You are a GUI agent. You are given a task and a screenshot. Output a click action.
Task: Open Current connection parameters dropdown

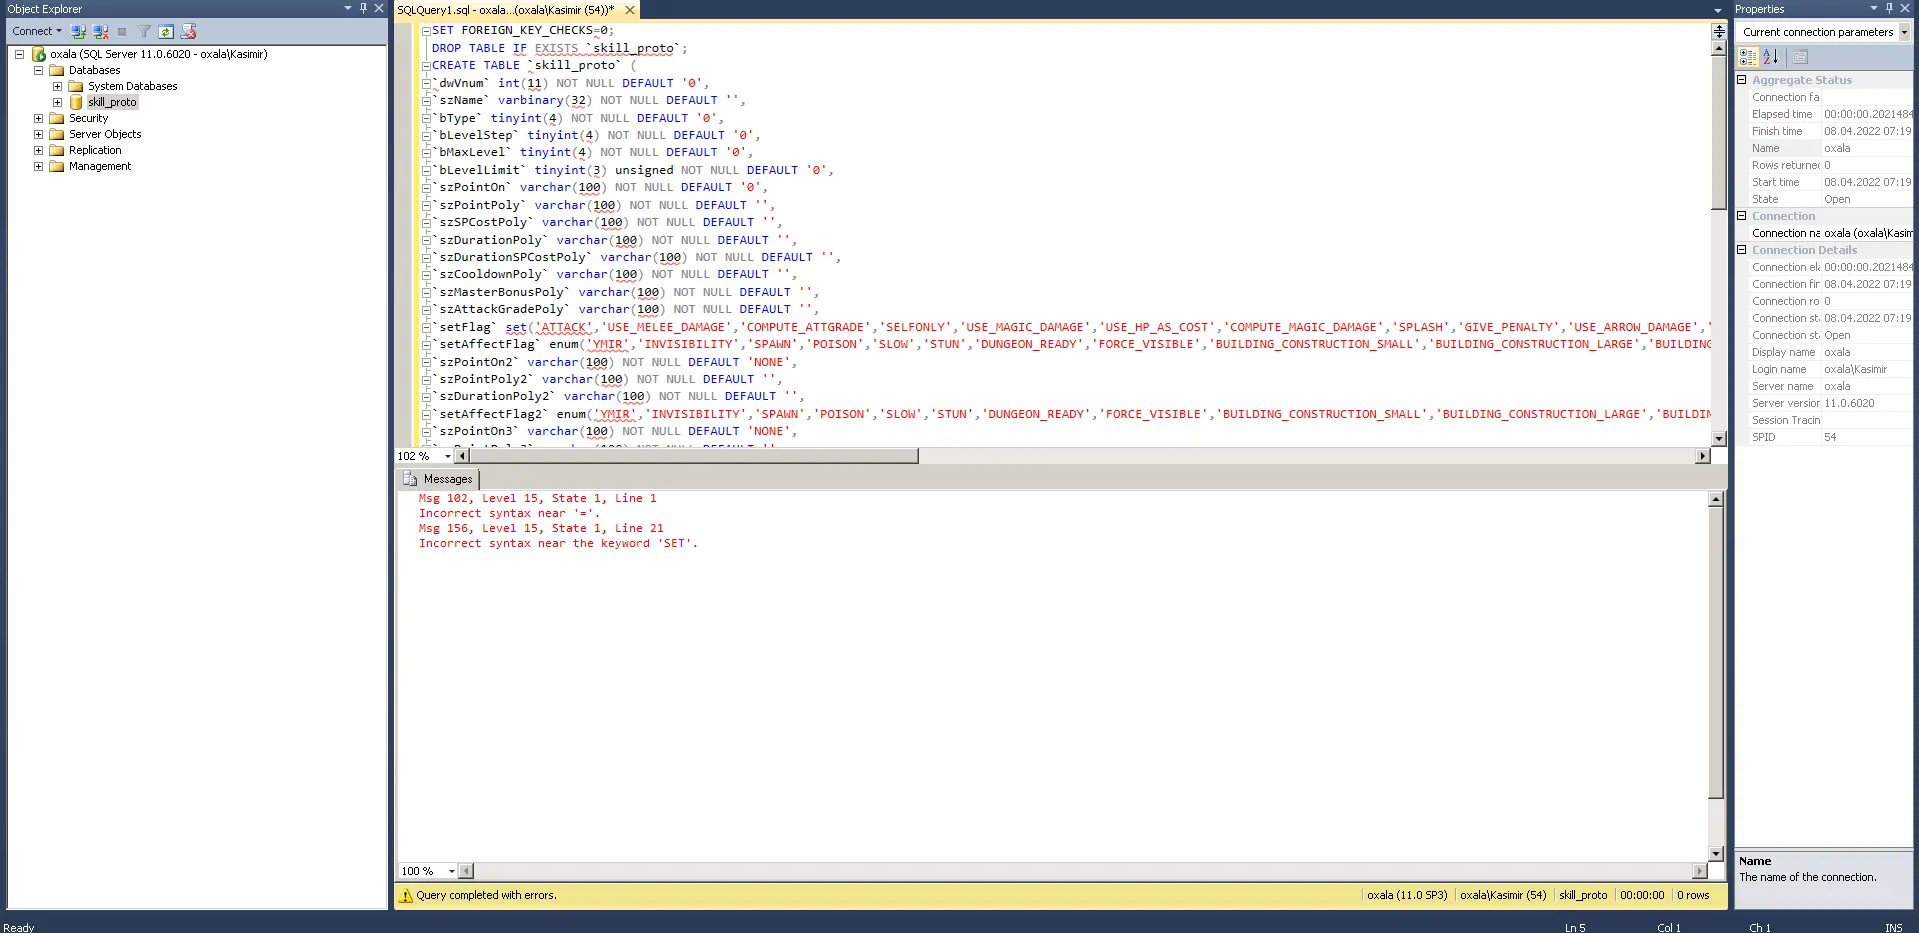(x=1904, y=32)
